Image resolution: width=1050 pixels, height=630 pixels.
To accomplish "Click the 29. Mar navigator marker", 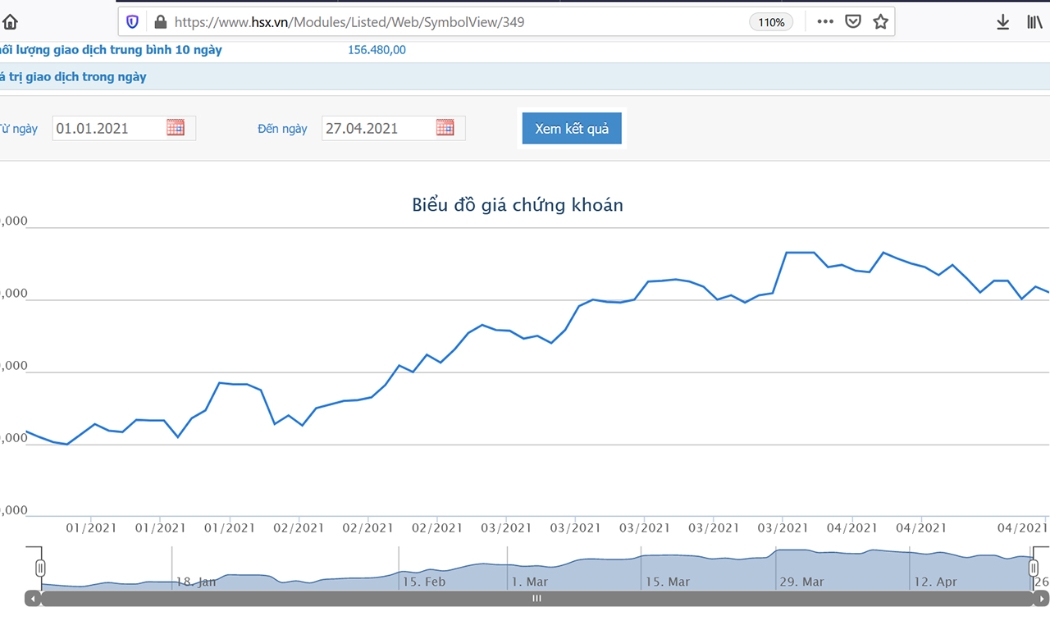I will (x=802, y=582).
